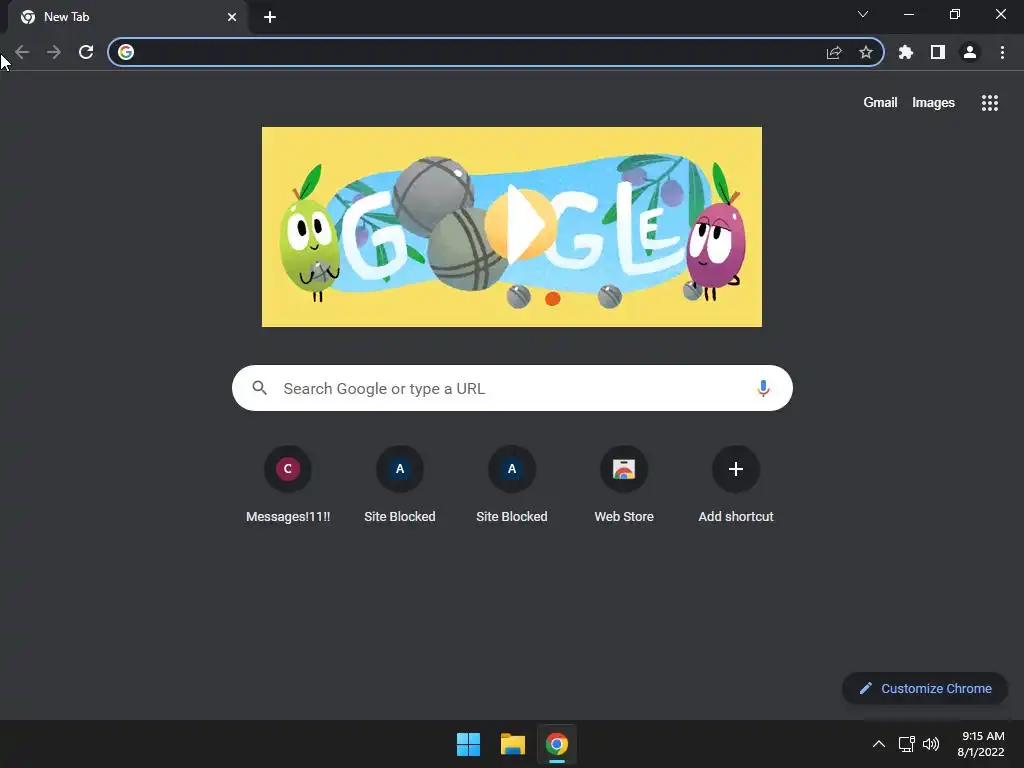Open the share this page icon
This screenshot has width=1024, height=768.
pyautogui.click(x=834, y=52)
